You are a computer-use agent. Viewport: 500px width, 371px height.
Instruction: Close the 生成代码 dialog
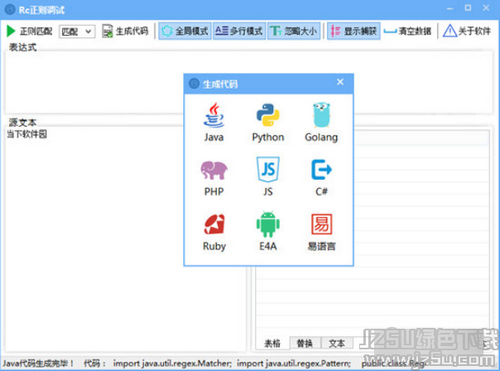click(x=340, y=82)
